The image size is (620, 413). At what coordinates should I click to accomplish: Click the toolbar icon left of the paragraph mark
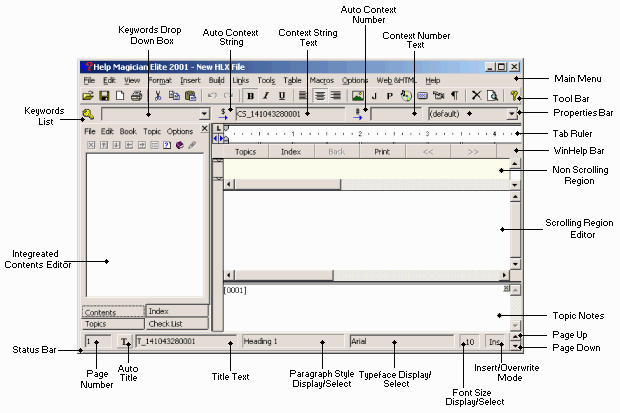(438, 96)
